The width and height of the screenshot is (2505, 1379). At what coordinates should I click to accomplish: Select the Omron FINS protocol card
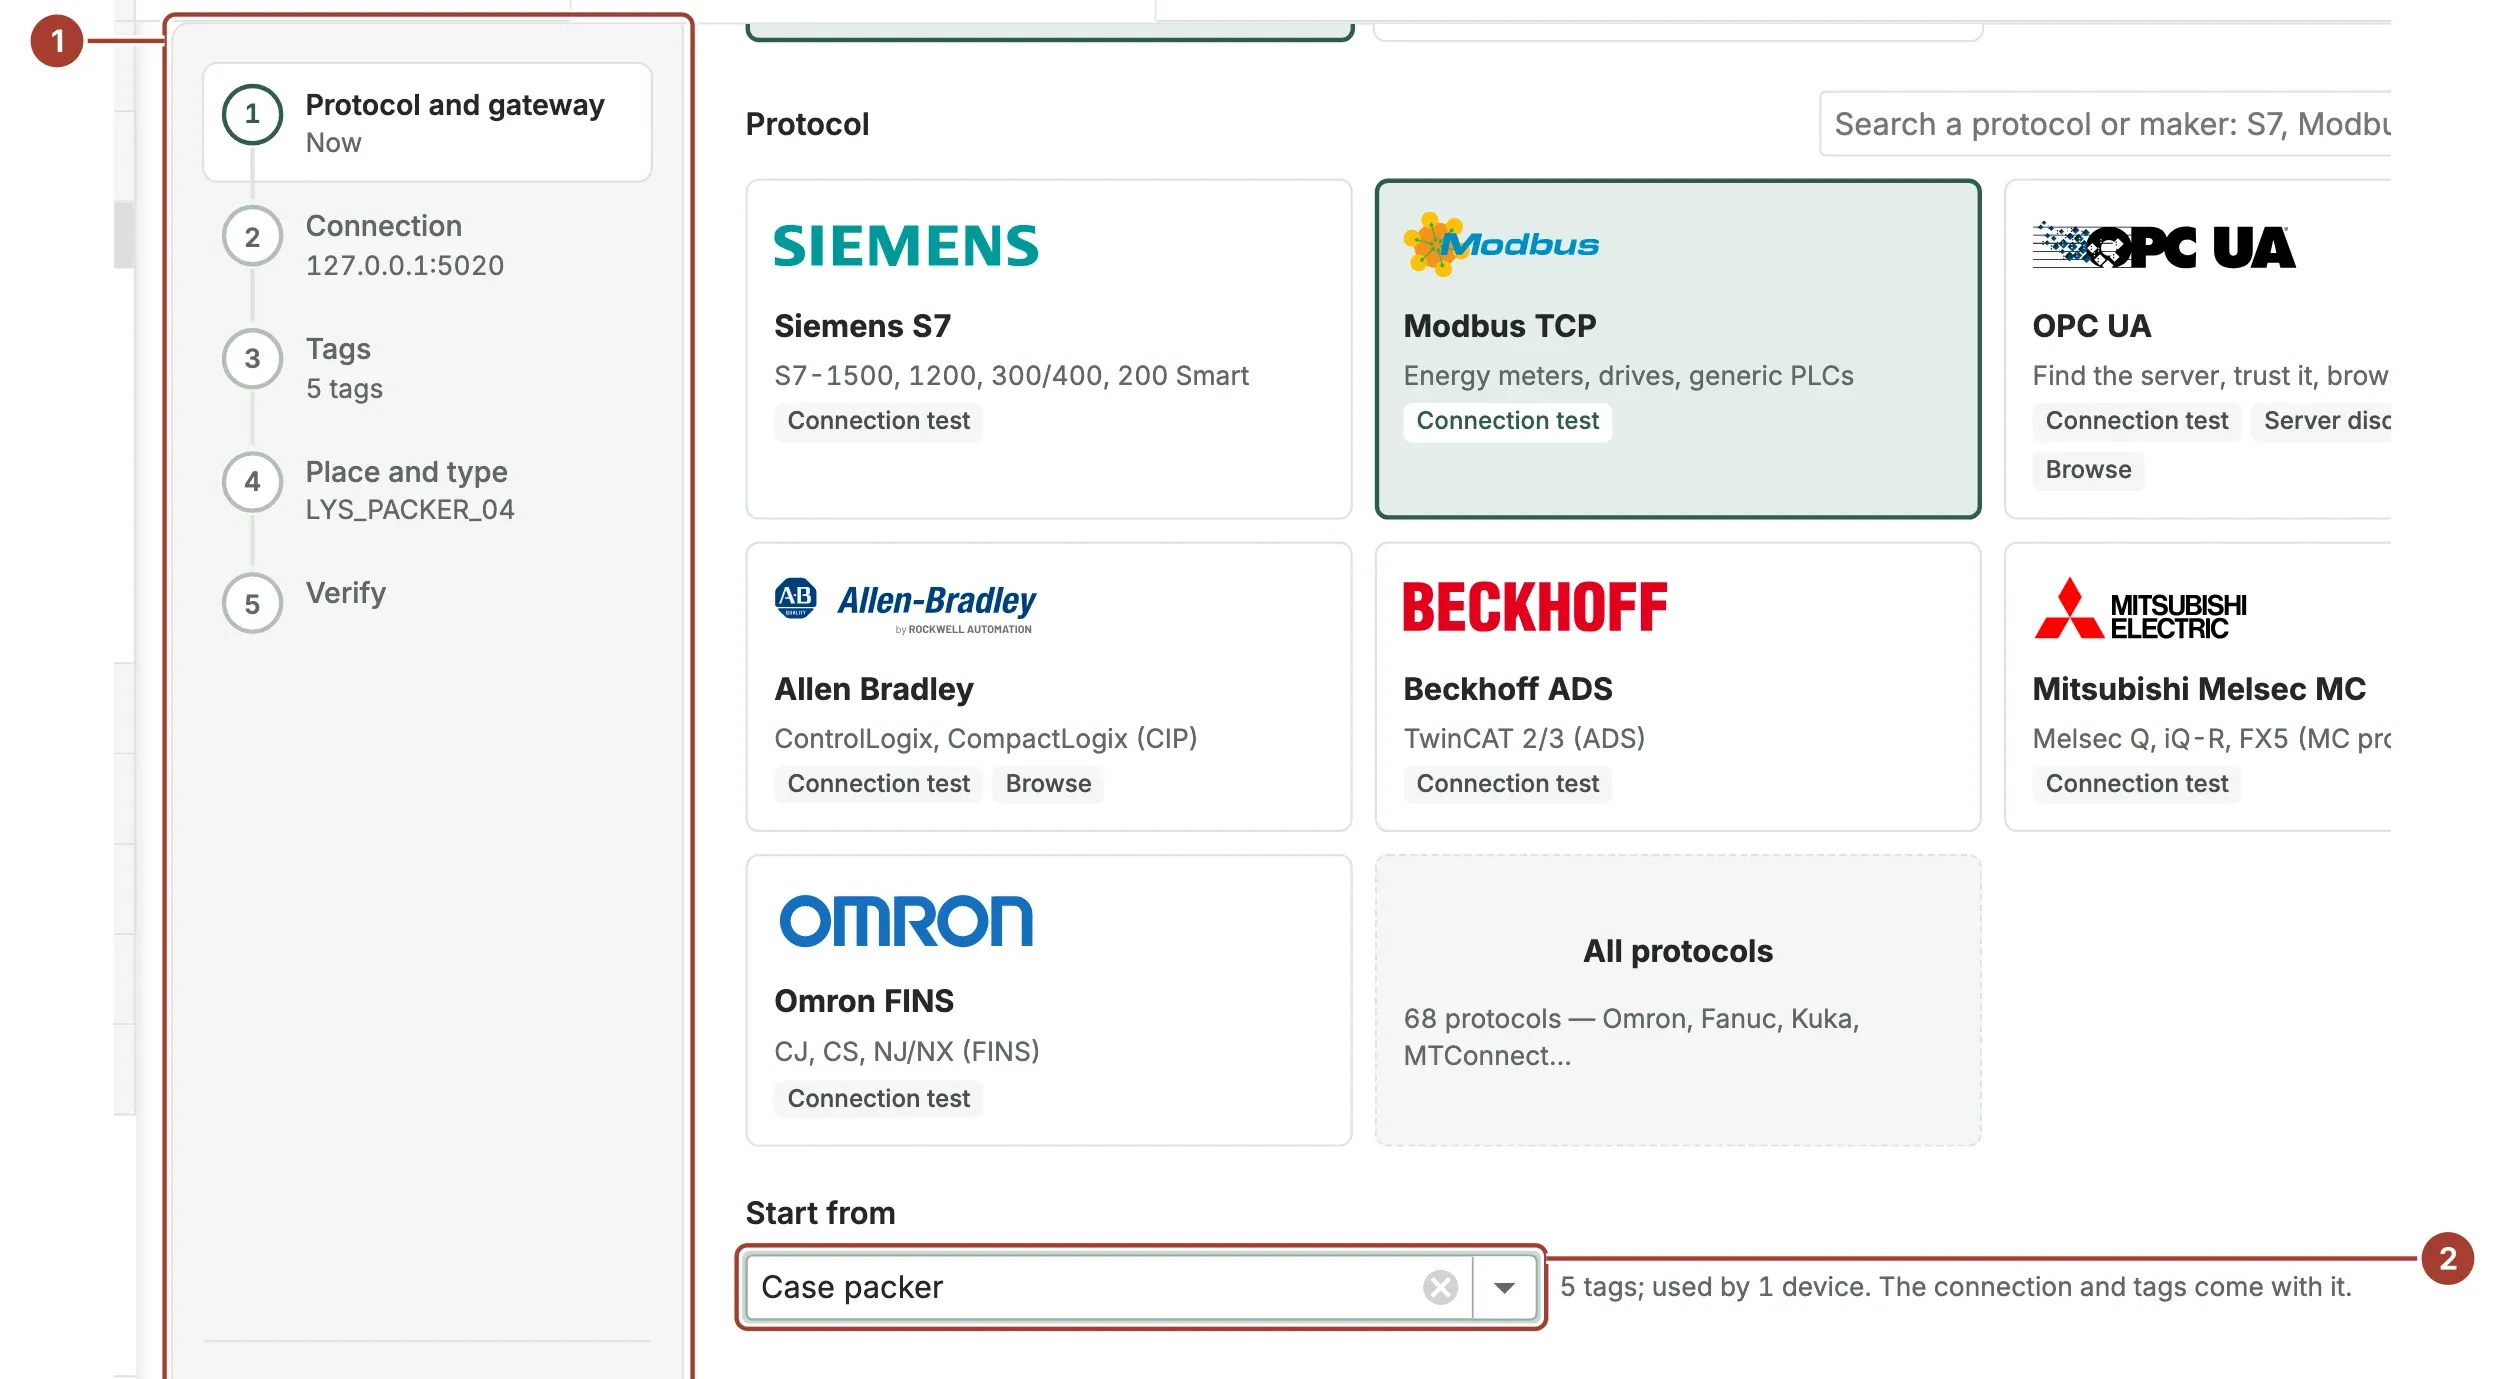[1049, 1000]
